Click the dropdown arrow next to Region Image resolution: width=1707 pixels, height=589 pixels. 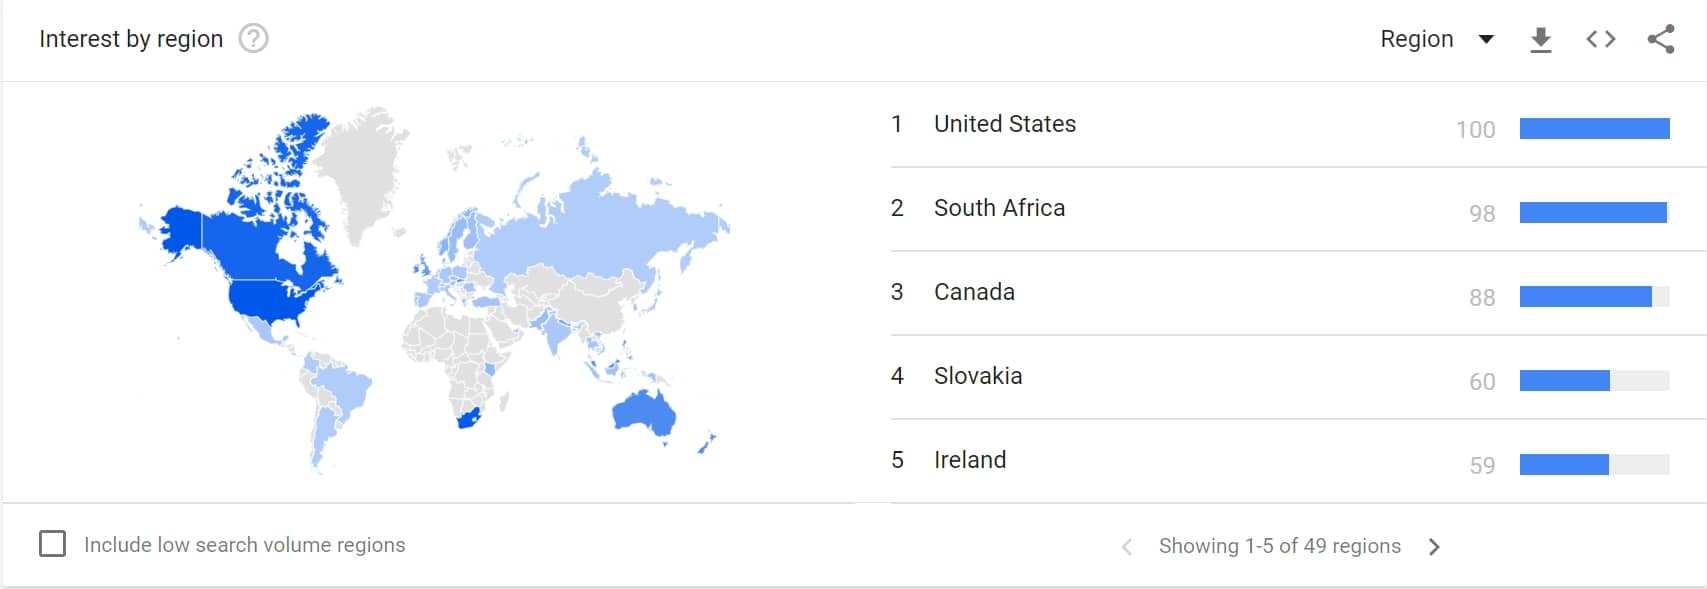pos(1486,39)
